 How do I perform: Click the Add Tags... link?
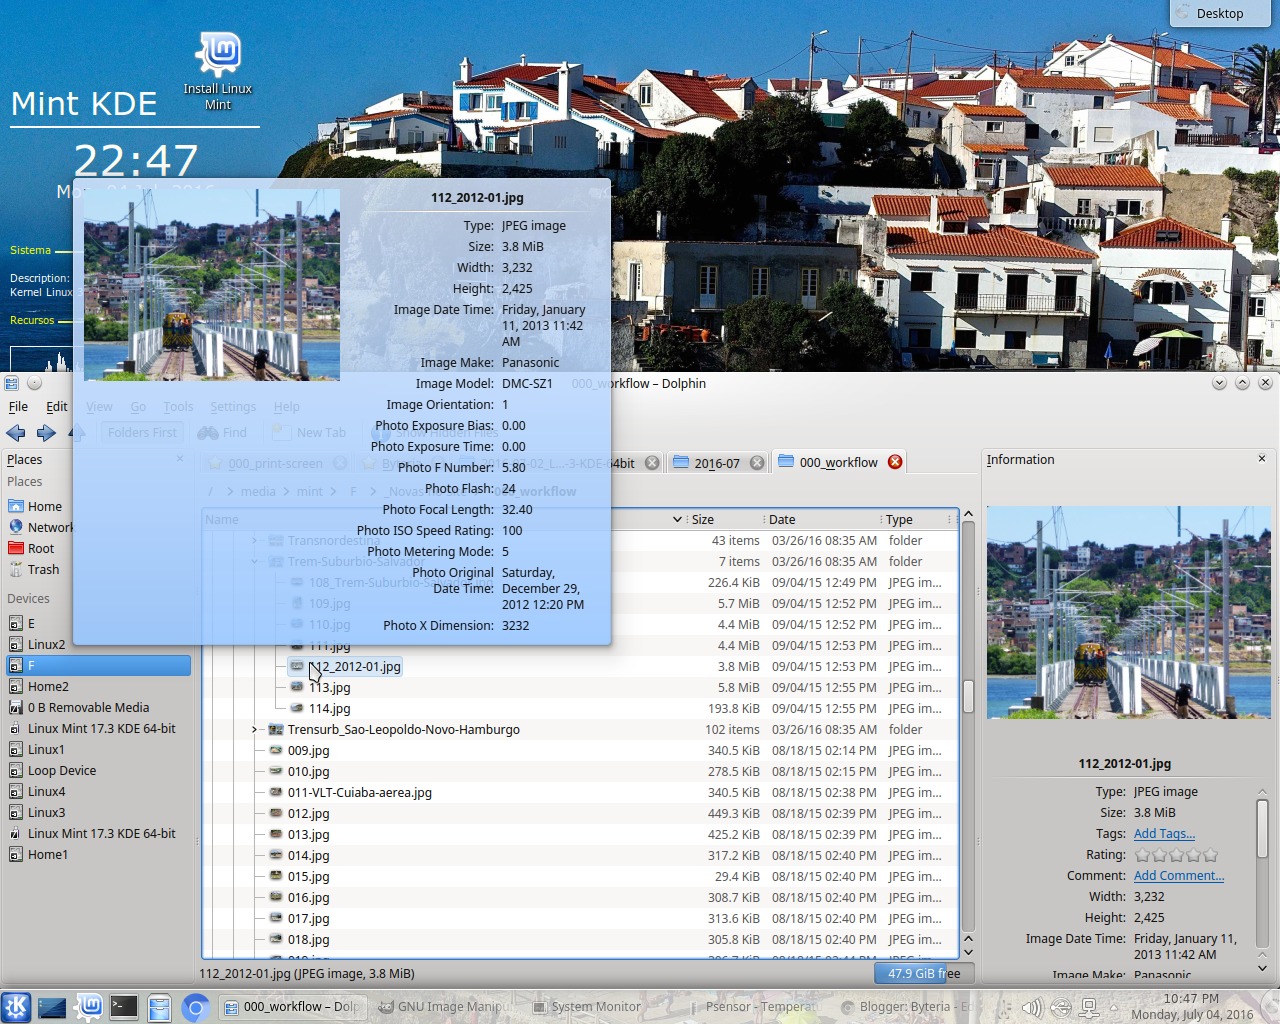pyautogui.click(x=1164, y=834)
